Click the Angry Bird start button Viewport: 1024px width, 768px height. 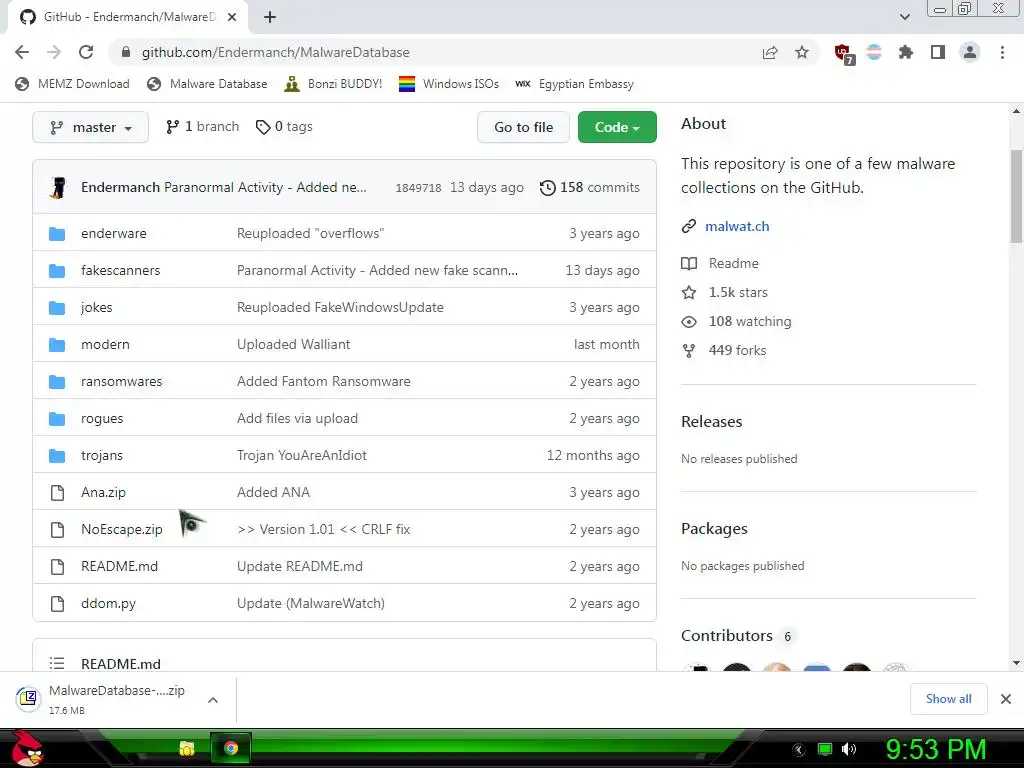click(x=27, y=748)
